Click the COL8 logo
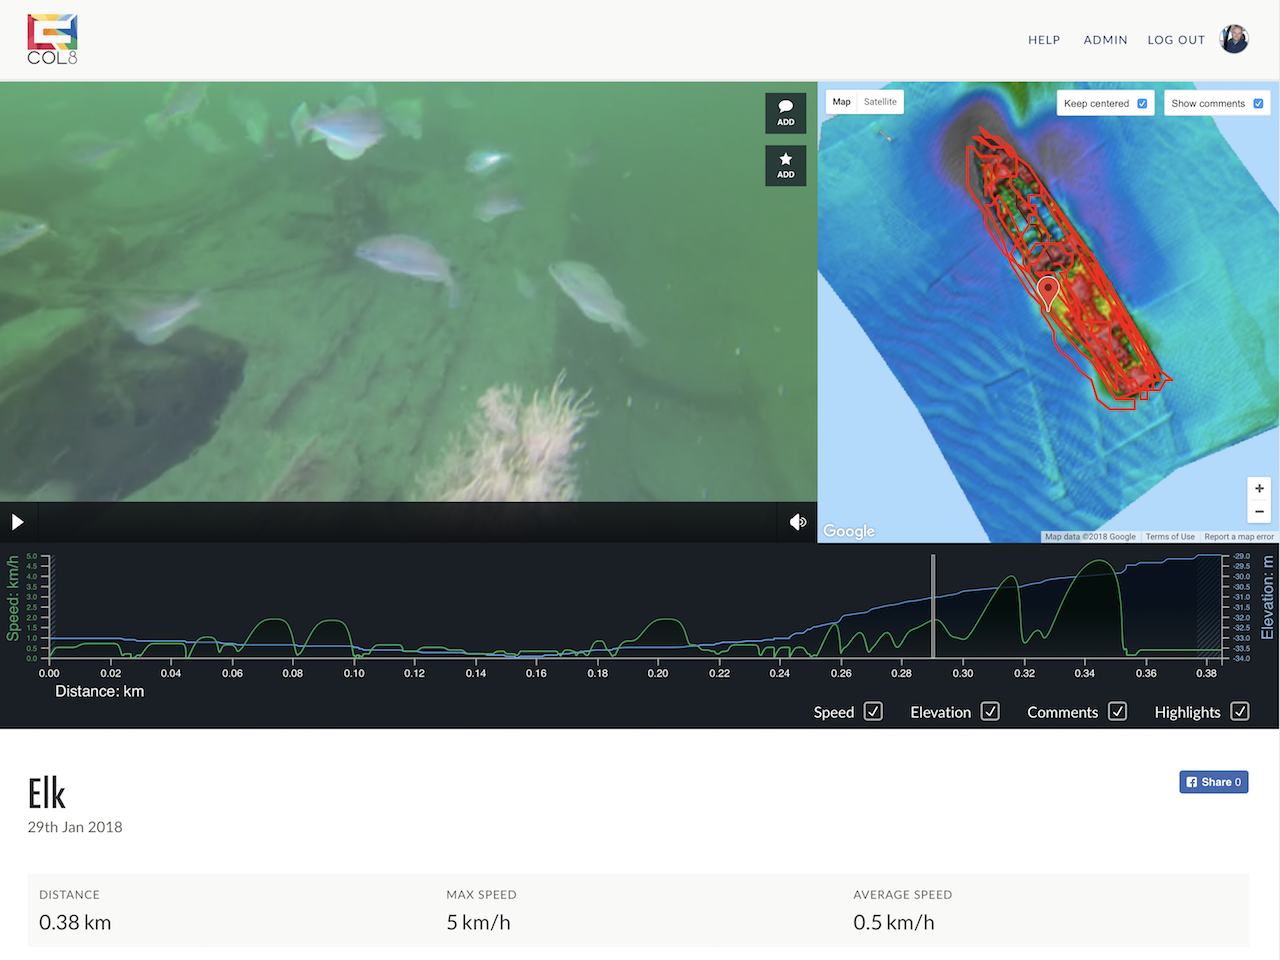Image resolution: width=1280 pixels, height=960 pixels. coord(52,40)
